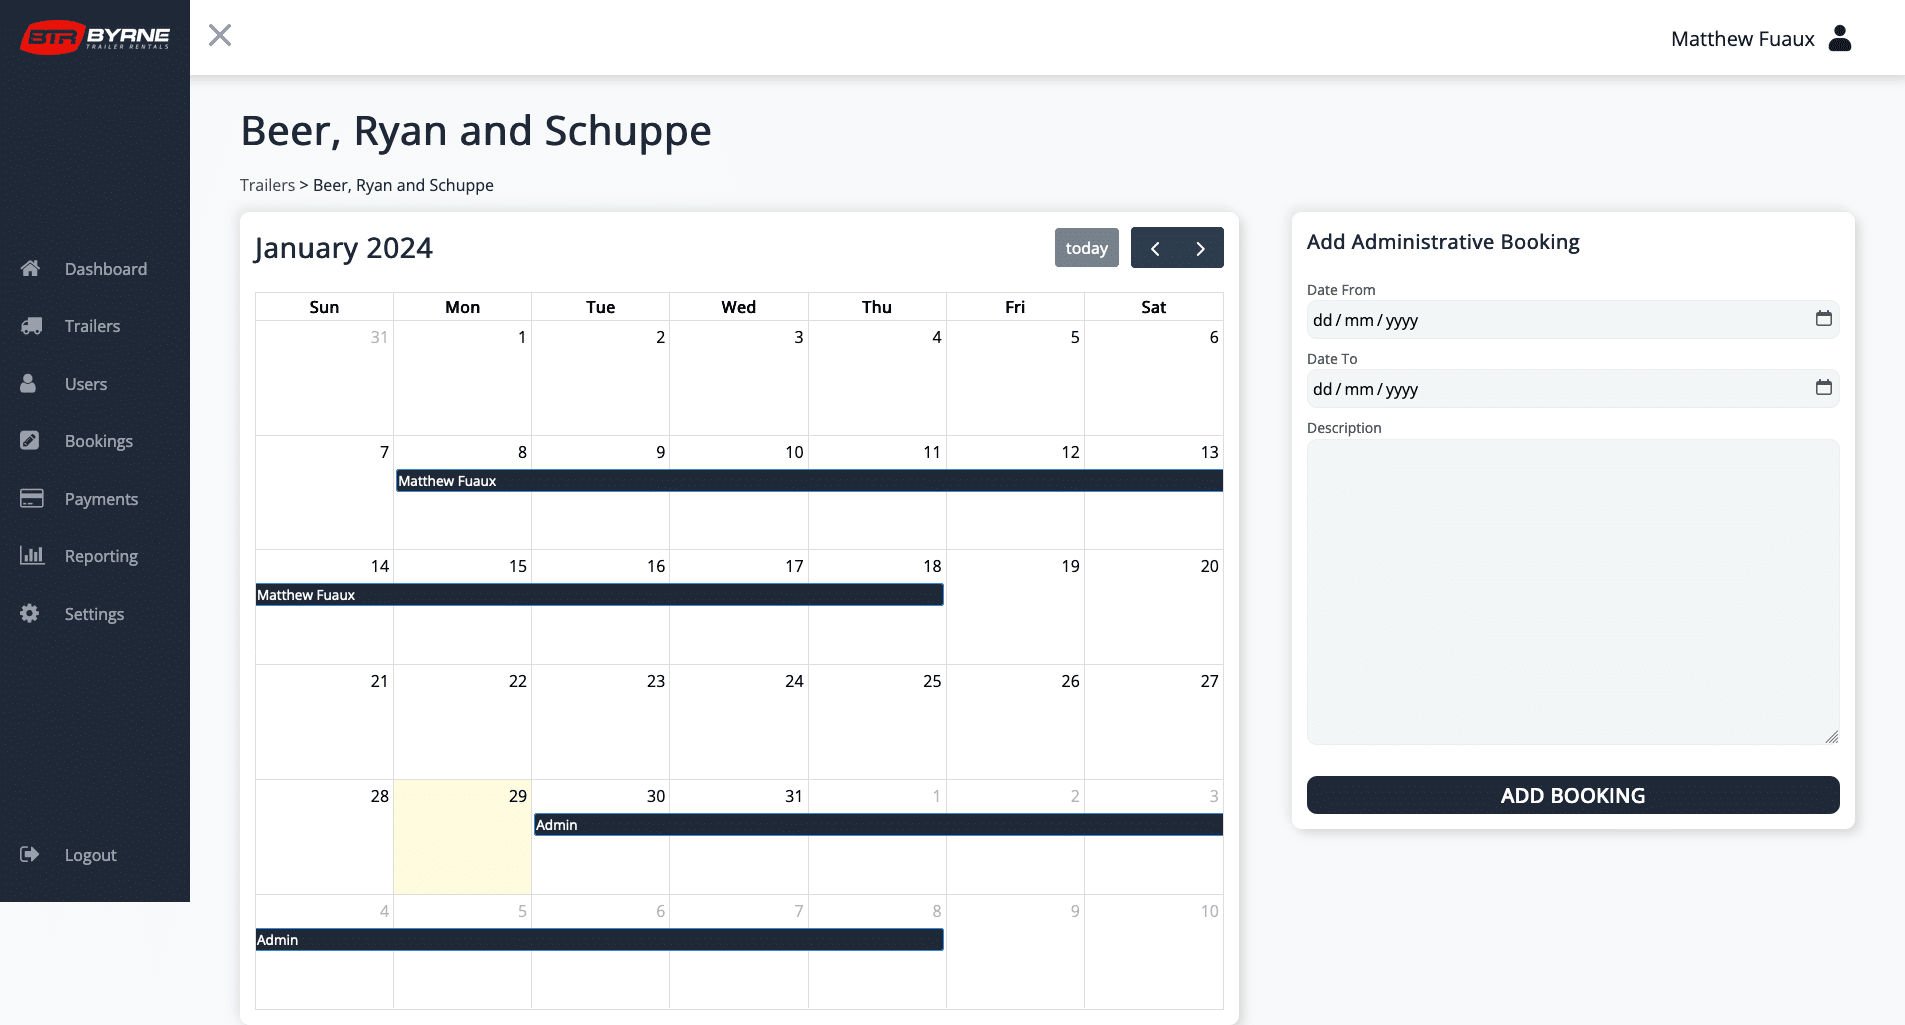Click the Settings gear icon
The height and width of the screenshot is (1025, 1905).
tap(30, 614)
